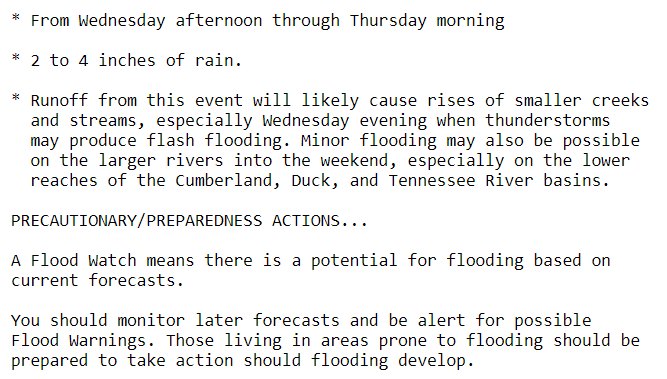Viewport: 667px width, 379px height.
Task: Click the word 'Wednesday' in the first bullet line
Action: (122, 21)
